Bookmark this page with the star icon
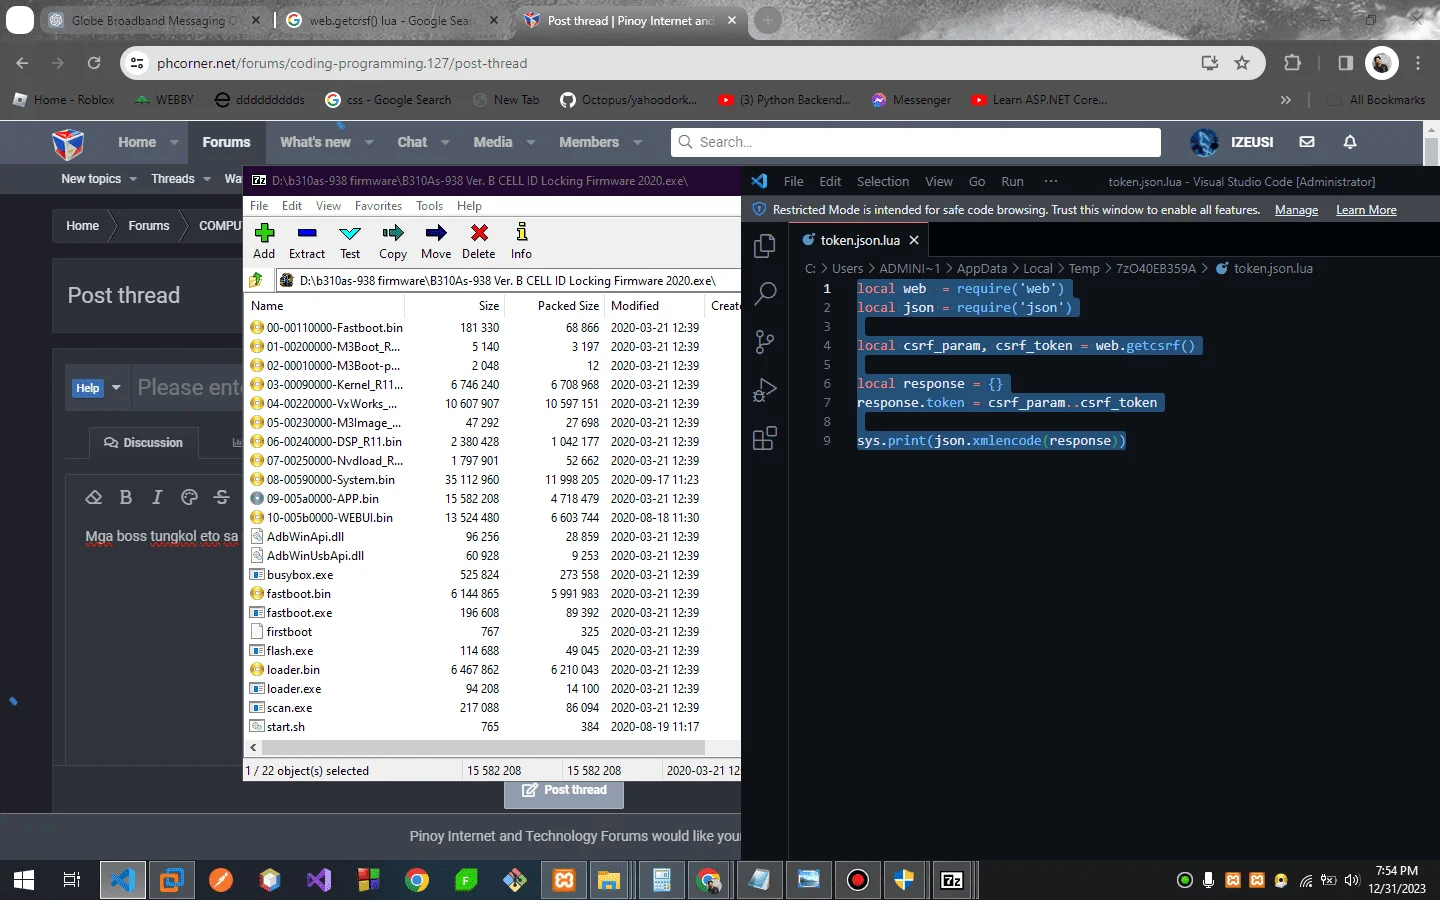 coord(1242,63)
